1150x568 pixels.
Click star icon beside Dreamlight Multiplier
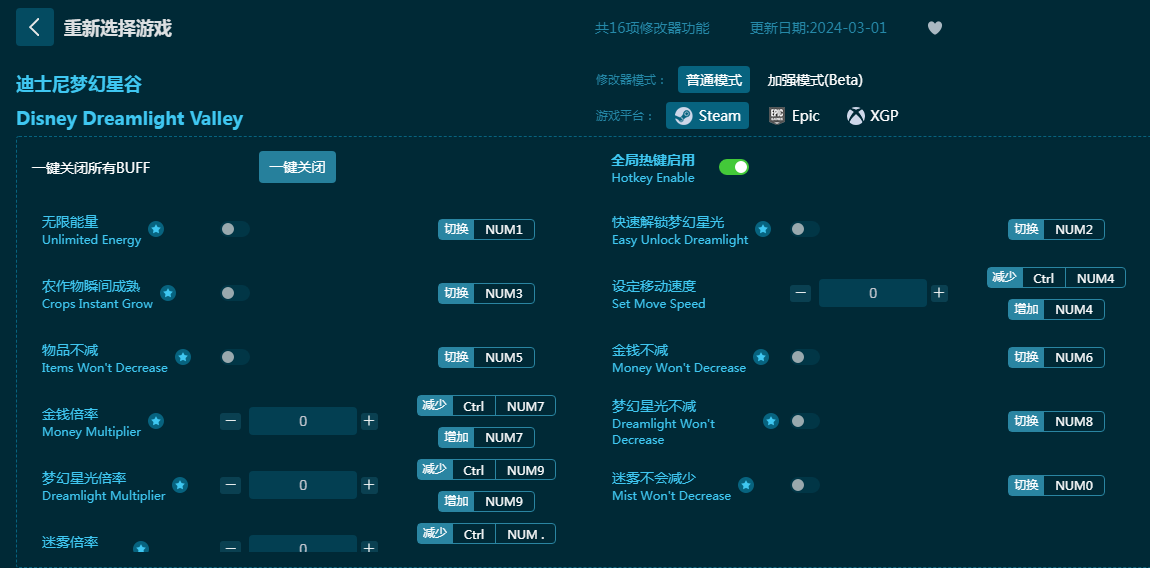tap(180, 485)
